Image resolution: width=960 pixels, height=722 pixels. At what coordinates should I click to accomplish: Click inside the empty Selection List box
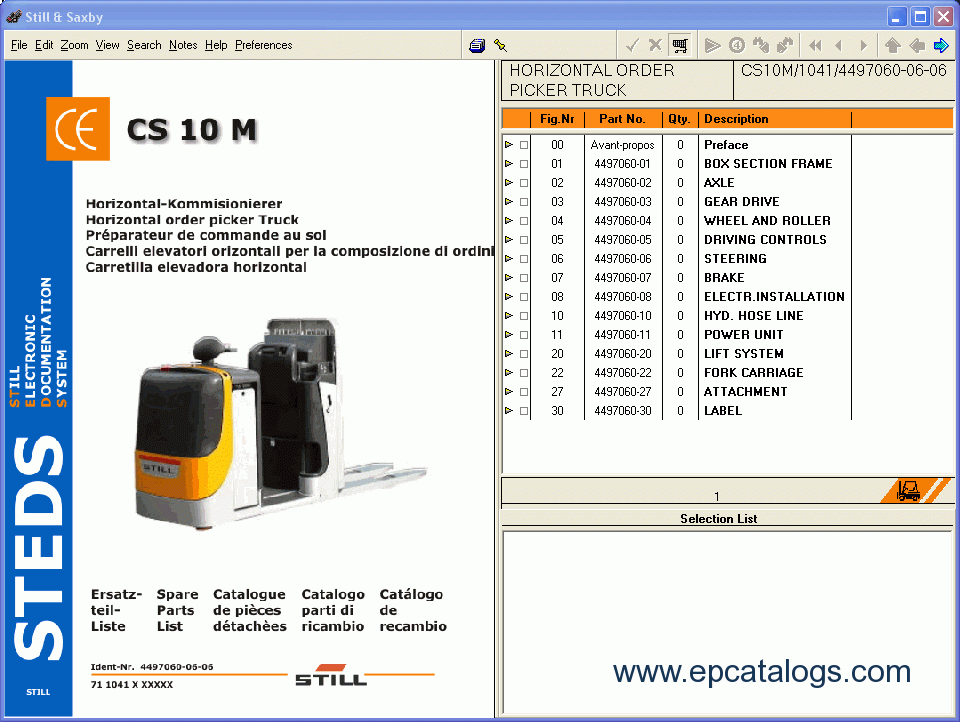click(727, 622)
